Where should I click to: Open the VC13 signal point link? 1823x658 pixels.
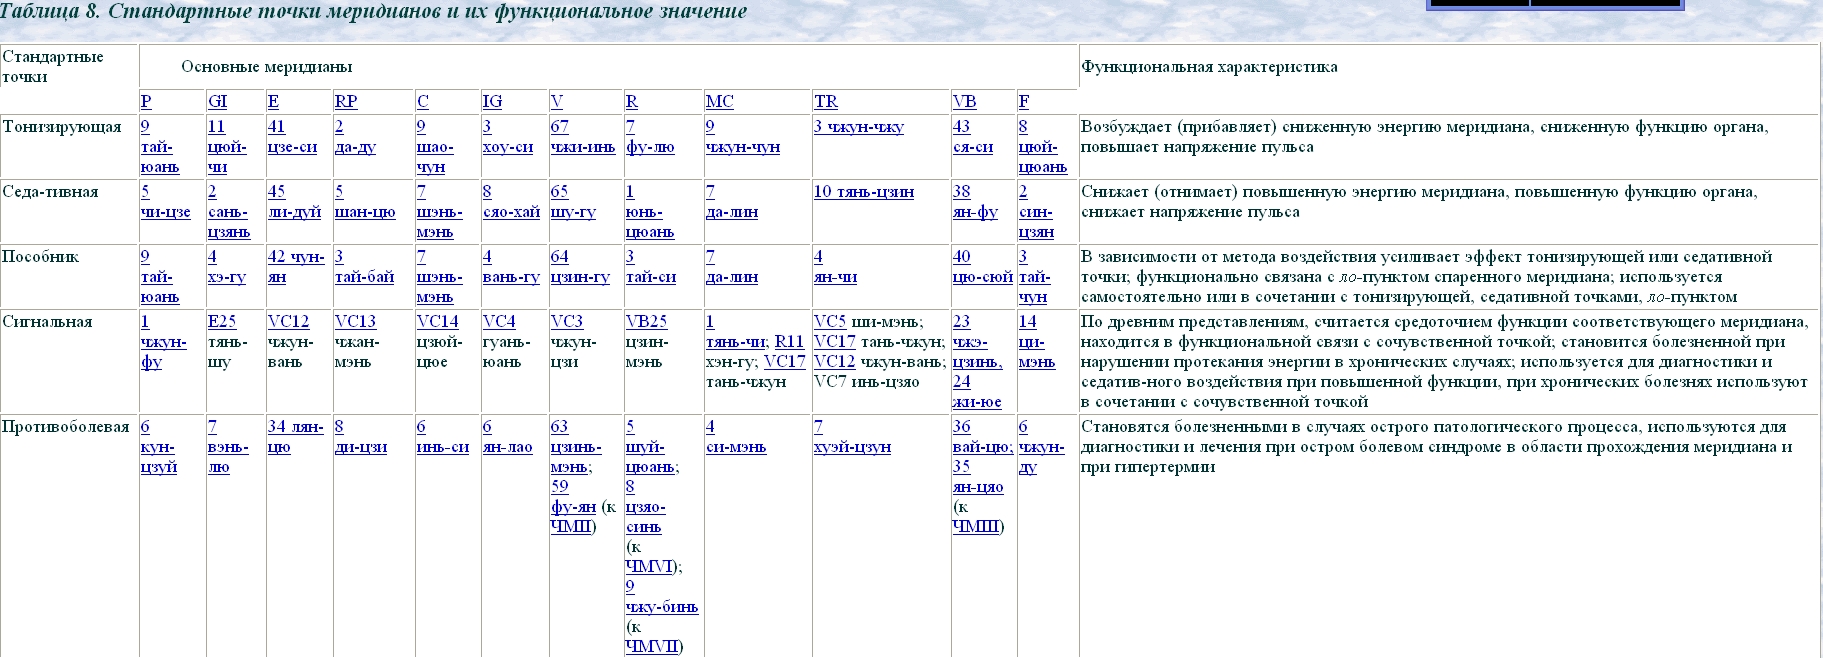355,322
